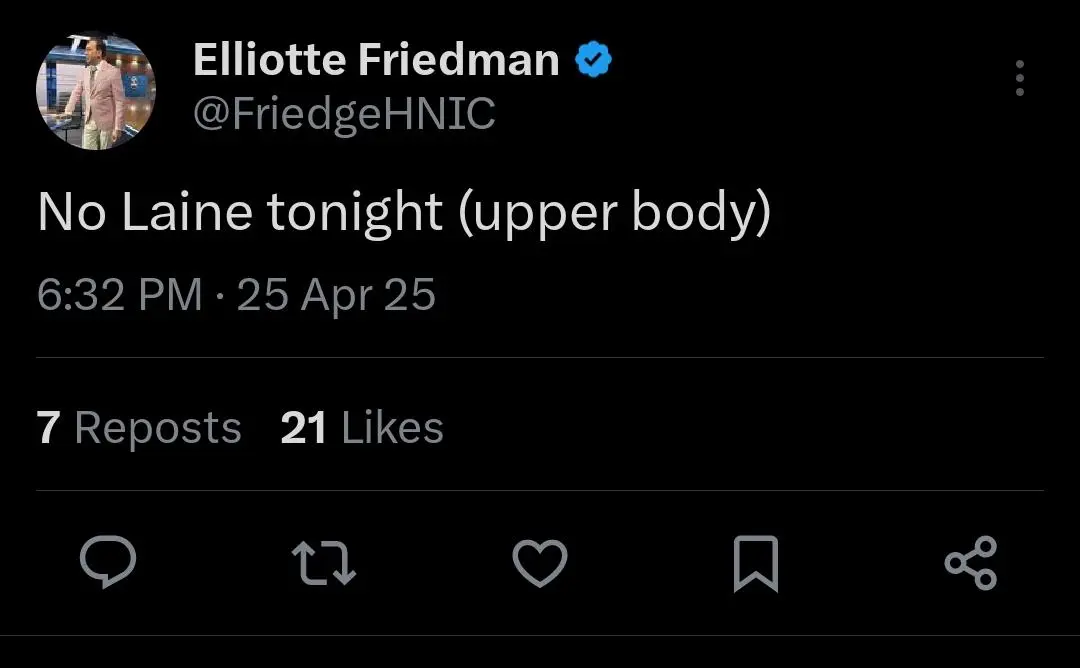Click the 25 Apr 25 date
Image resolution: width=1080 pixels, height=668 pixels.
[x=336, y=295]
